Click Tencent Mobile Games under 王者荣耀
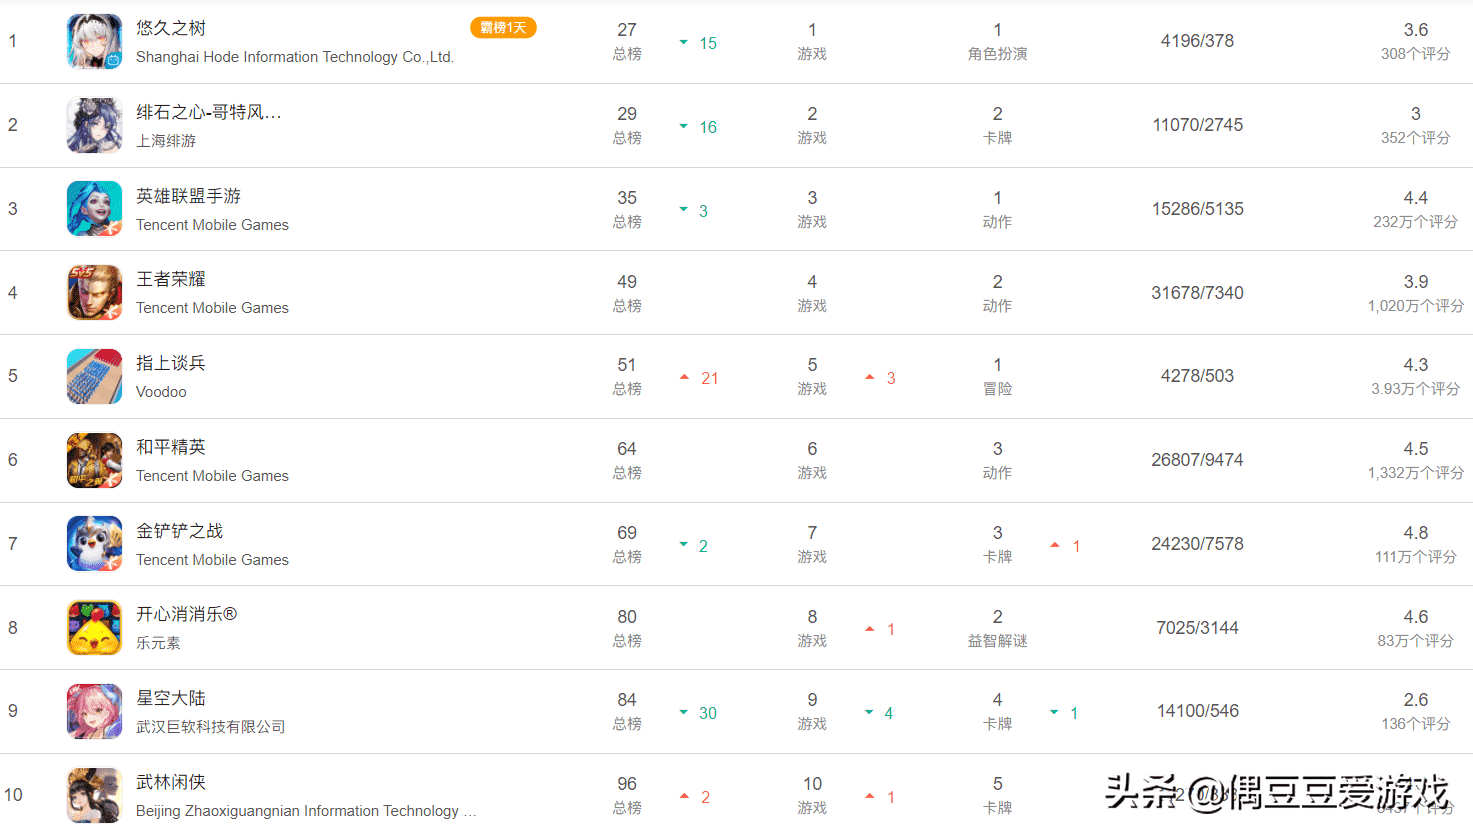Image resolution: width=1473 pixels, height=835 pixels. tap(212, 308)
